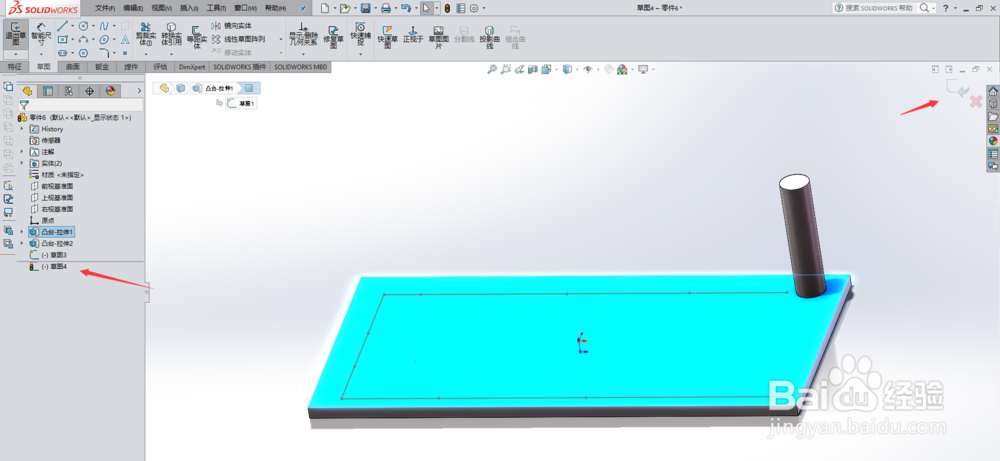
Task: Open the 视图 (View) menu
Action: coord(161,8)
